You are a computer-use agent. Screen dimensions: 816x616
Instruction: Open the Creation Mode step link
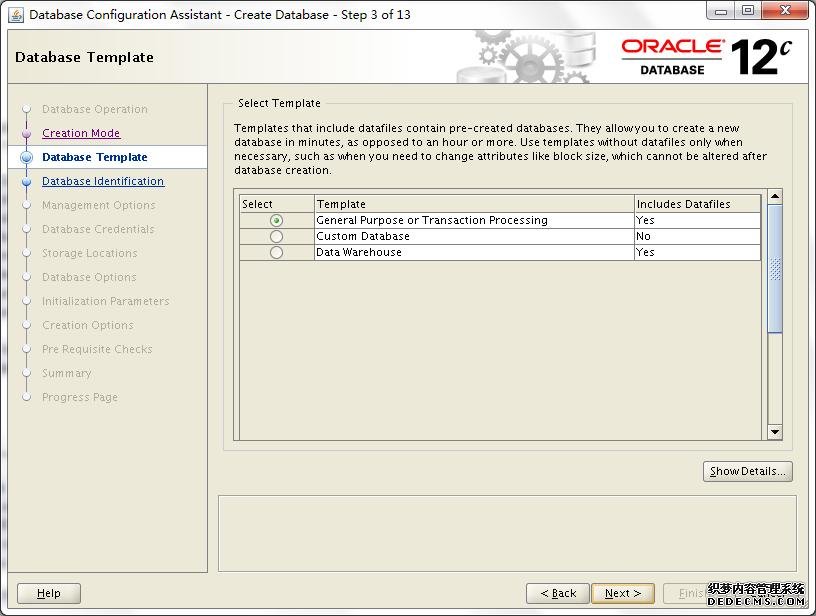81,133
